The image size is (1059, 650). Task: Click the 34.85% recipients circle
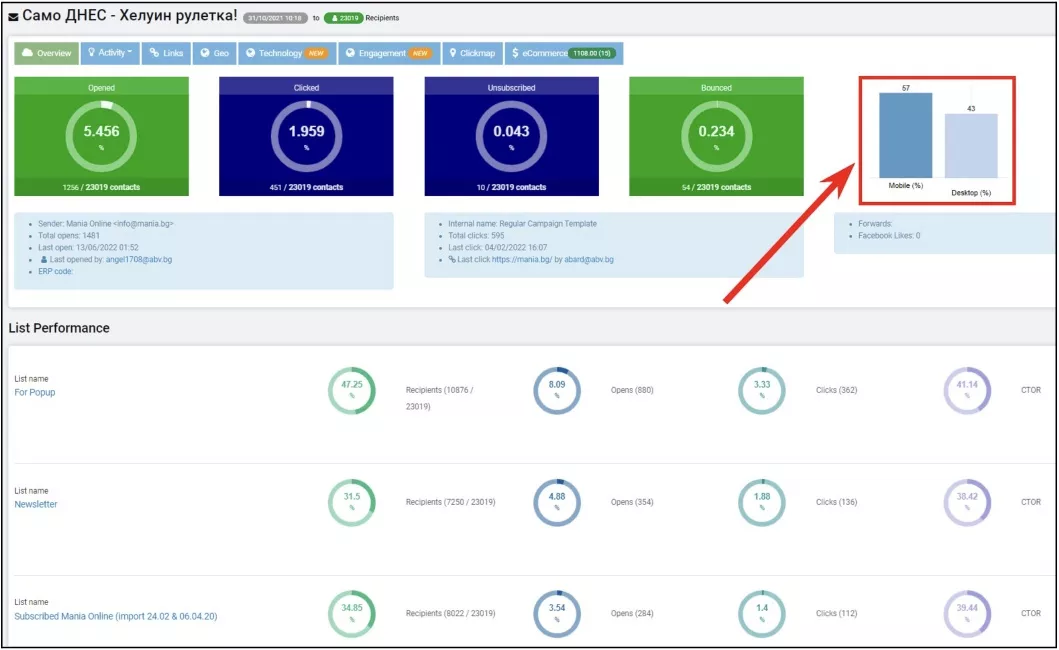(x=352, y=614)
